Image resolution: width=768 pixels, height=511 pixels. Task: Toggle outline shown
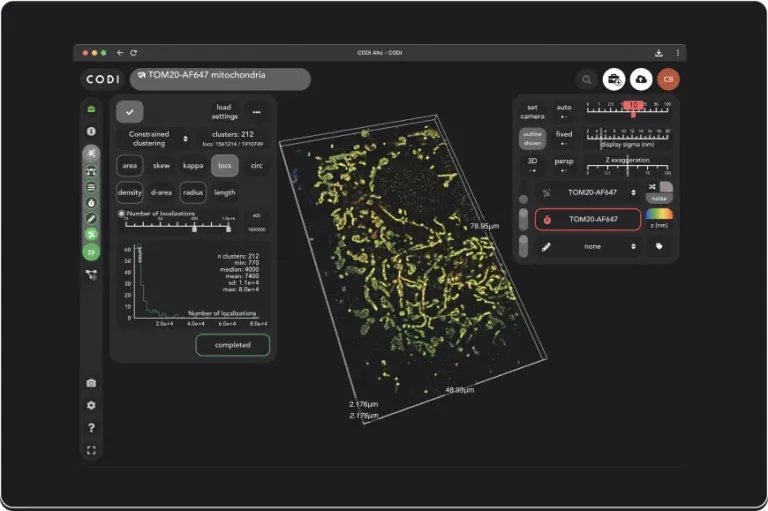(532, 139)
